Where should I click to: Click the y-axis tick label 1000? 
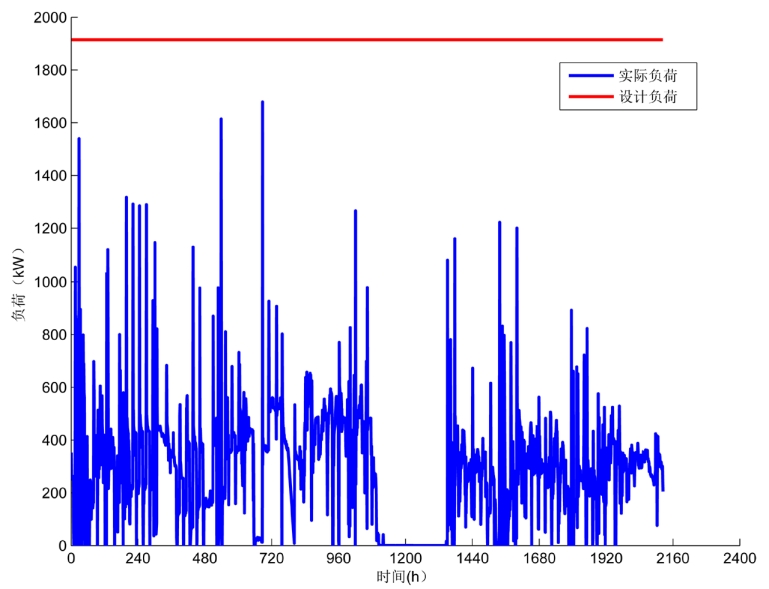pos(49,282)
